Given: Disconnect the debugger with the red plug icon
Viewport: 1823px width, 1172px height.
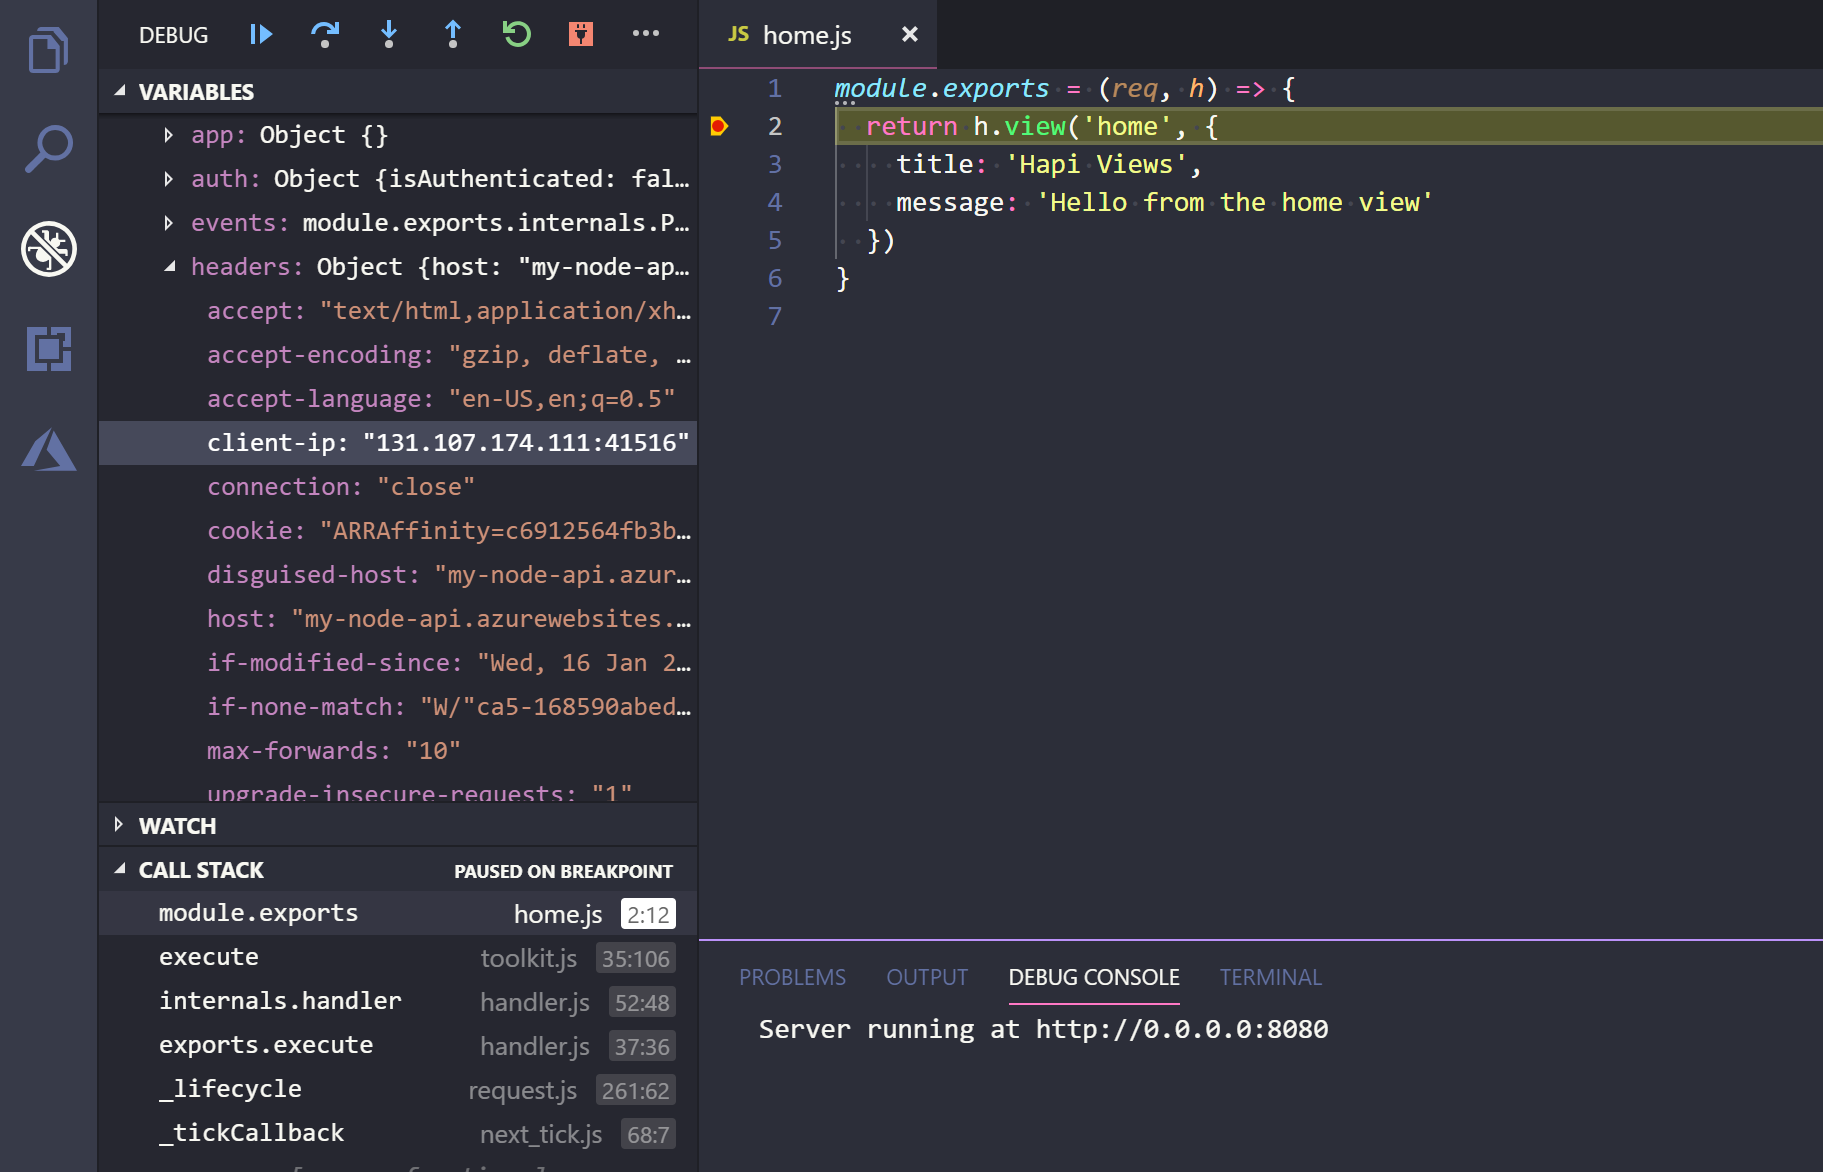Looking at the screenshot, I should coord(580,33).
